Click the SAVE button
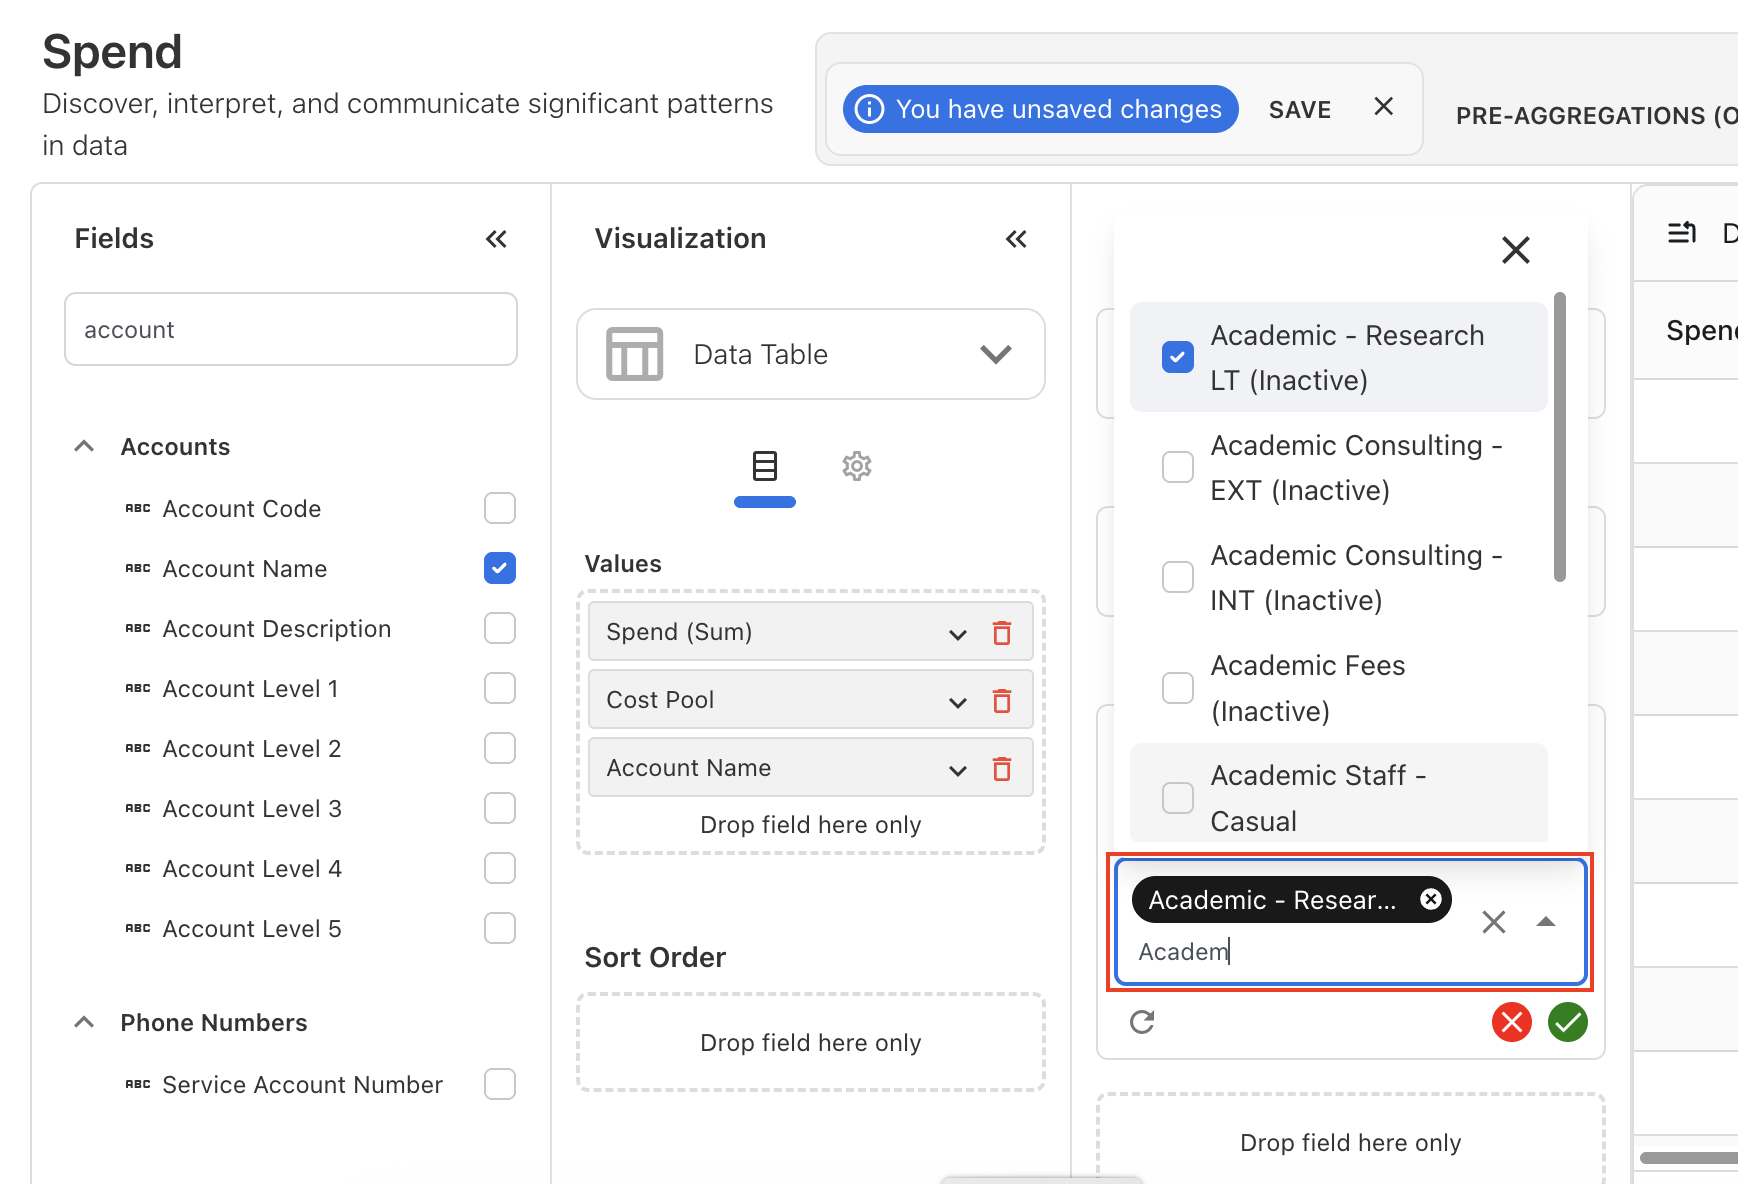Image resolution: width=1738 pixels, height=1184 pixels. 1299,109
